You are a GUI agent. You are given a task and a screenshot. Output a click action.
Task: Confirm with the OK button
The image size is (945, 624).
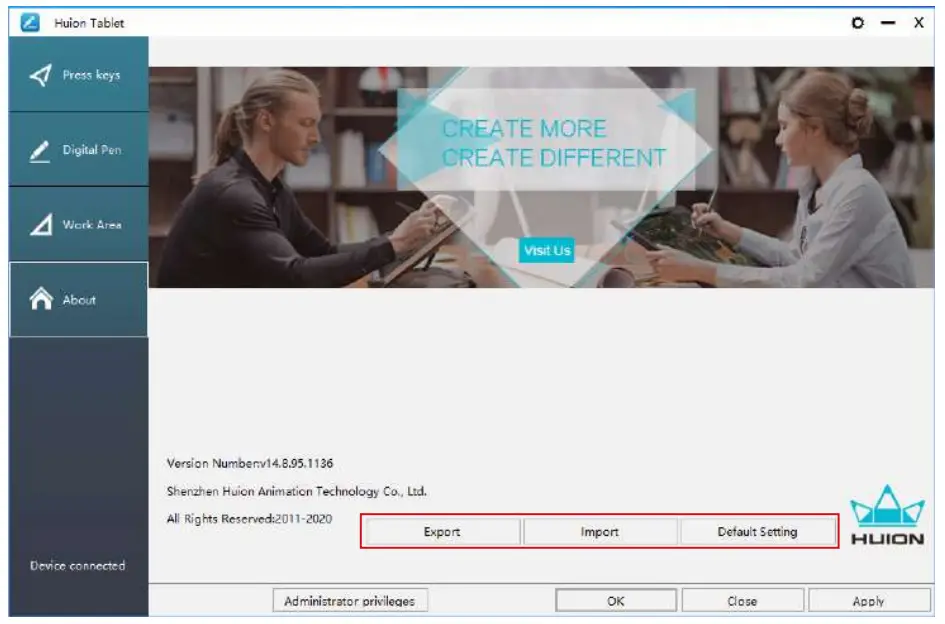click(x=616, y=601)
